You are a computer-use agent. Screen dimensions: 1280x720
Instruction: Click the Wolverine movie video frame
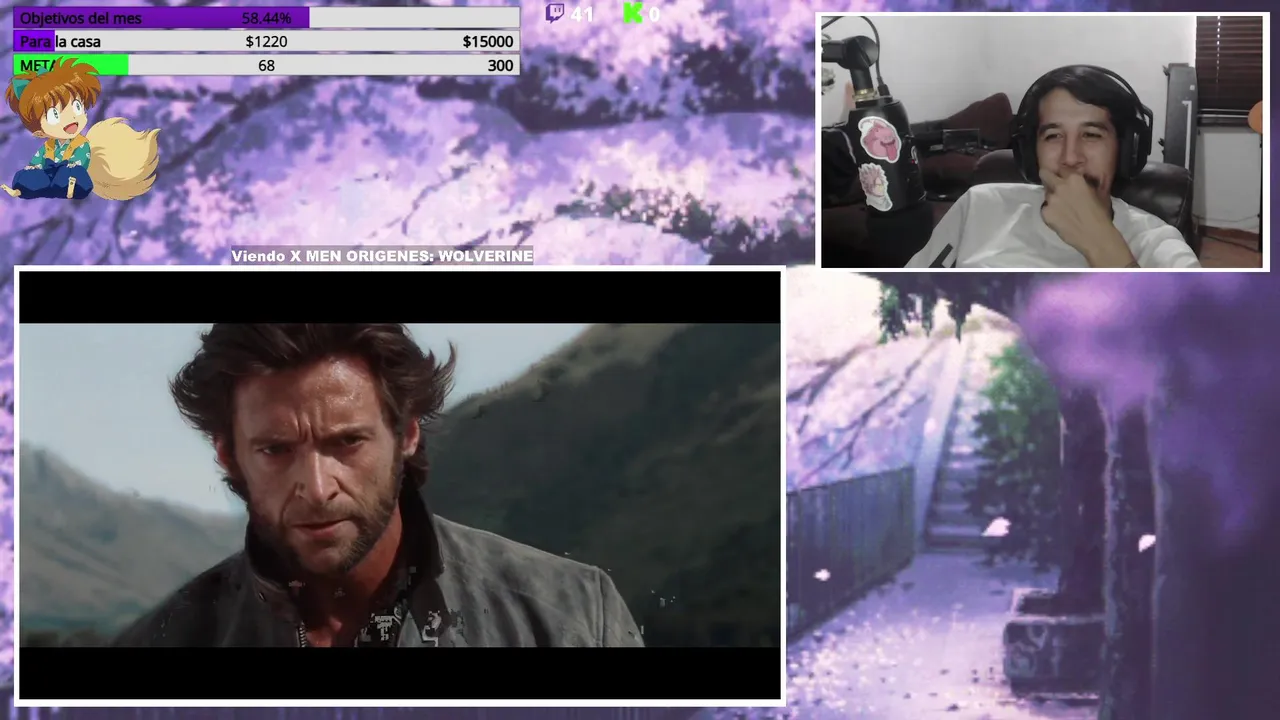coord(400,485)
